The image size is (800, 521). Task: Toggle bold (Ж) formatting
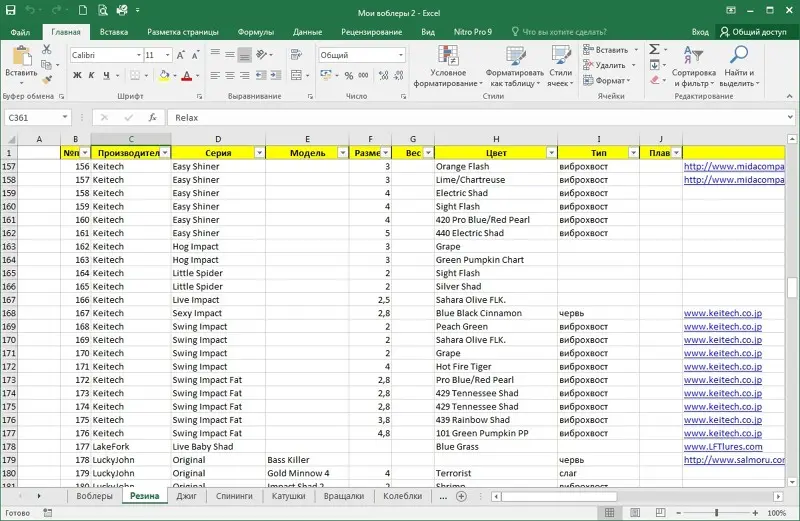point(77,76)
